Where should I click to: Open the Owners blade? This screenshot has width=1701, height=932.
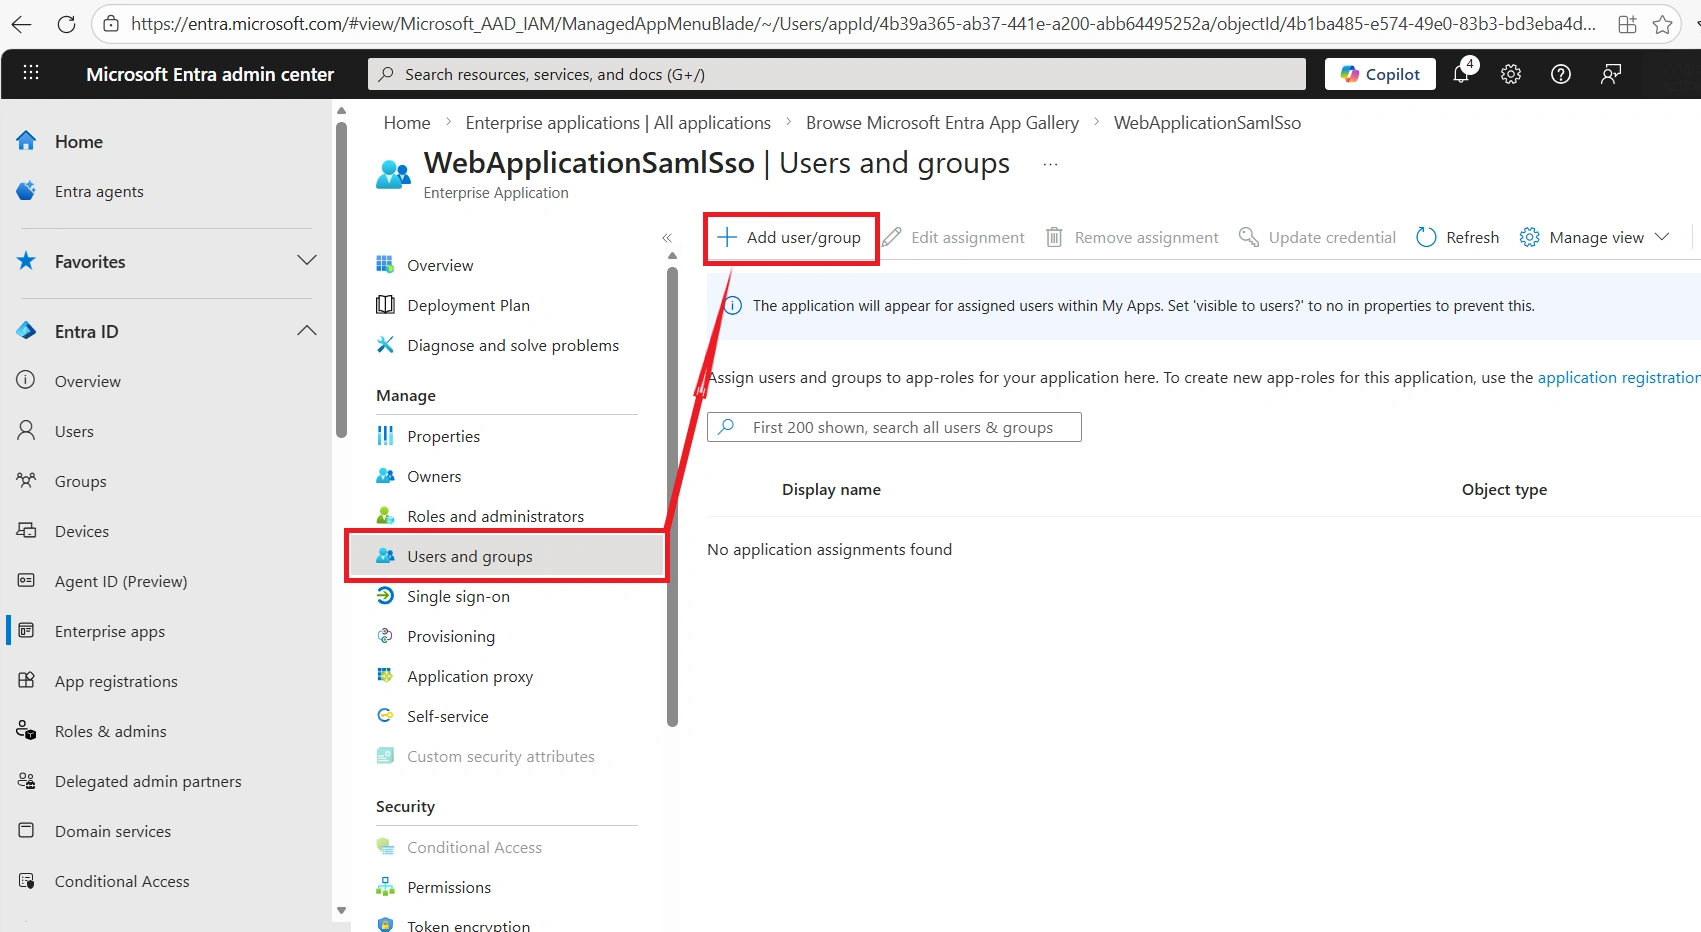coord(434,476)
